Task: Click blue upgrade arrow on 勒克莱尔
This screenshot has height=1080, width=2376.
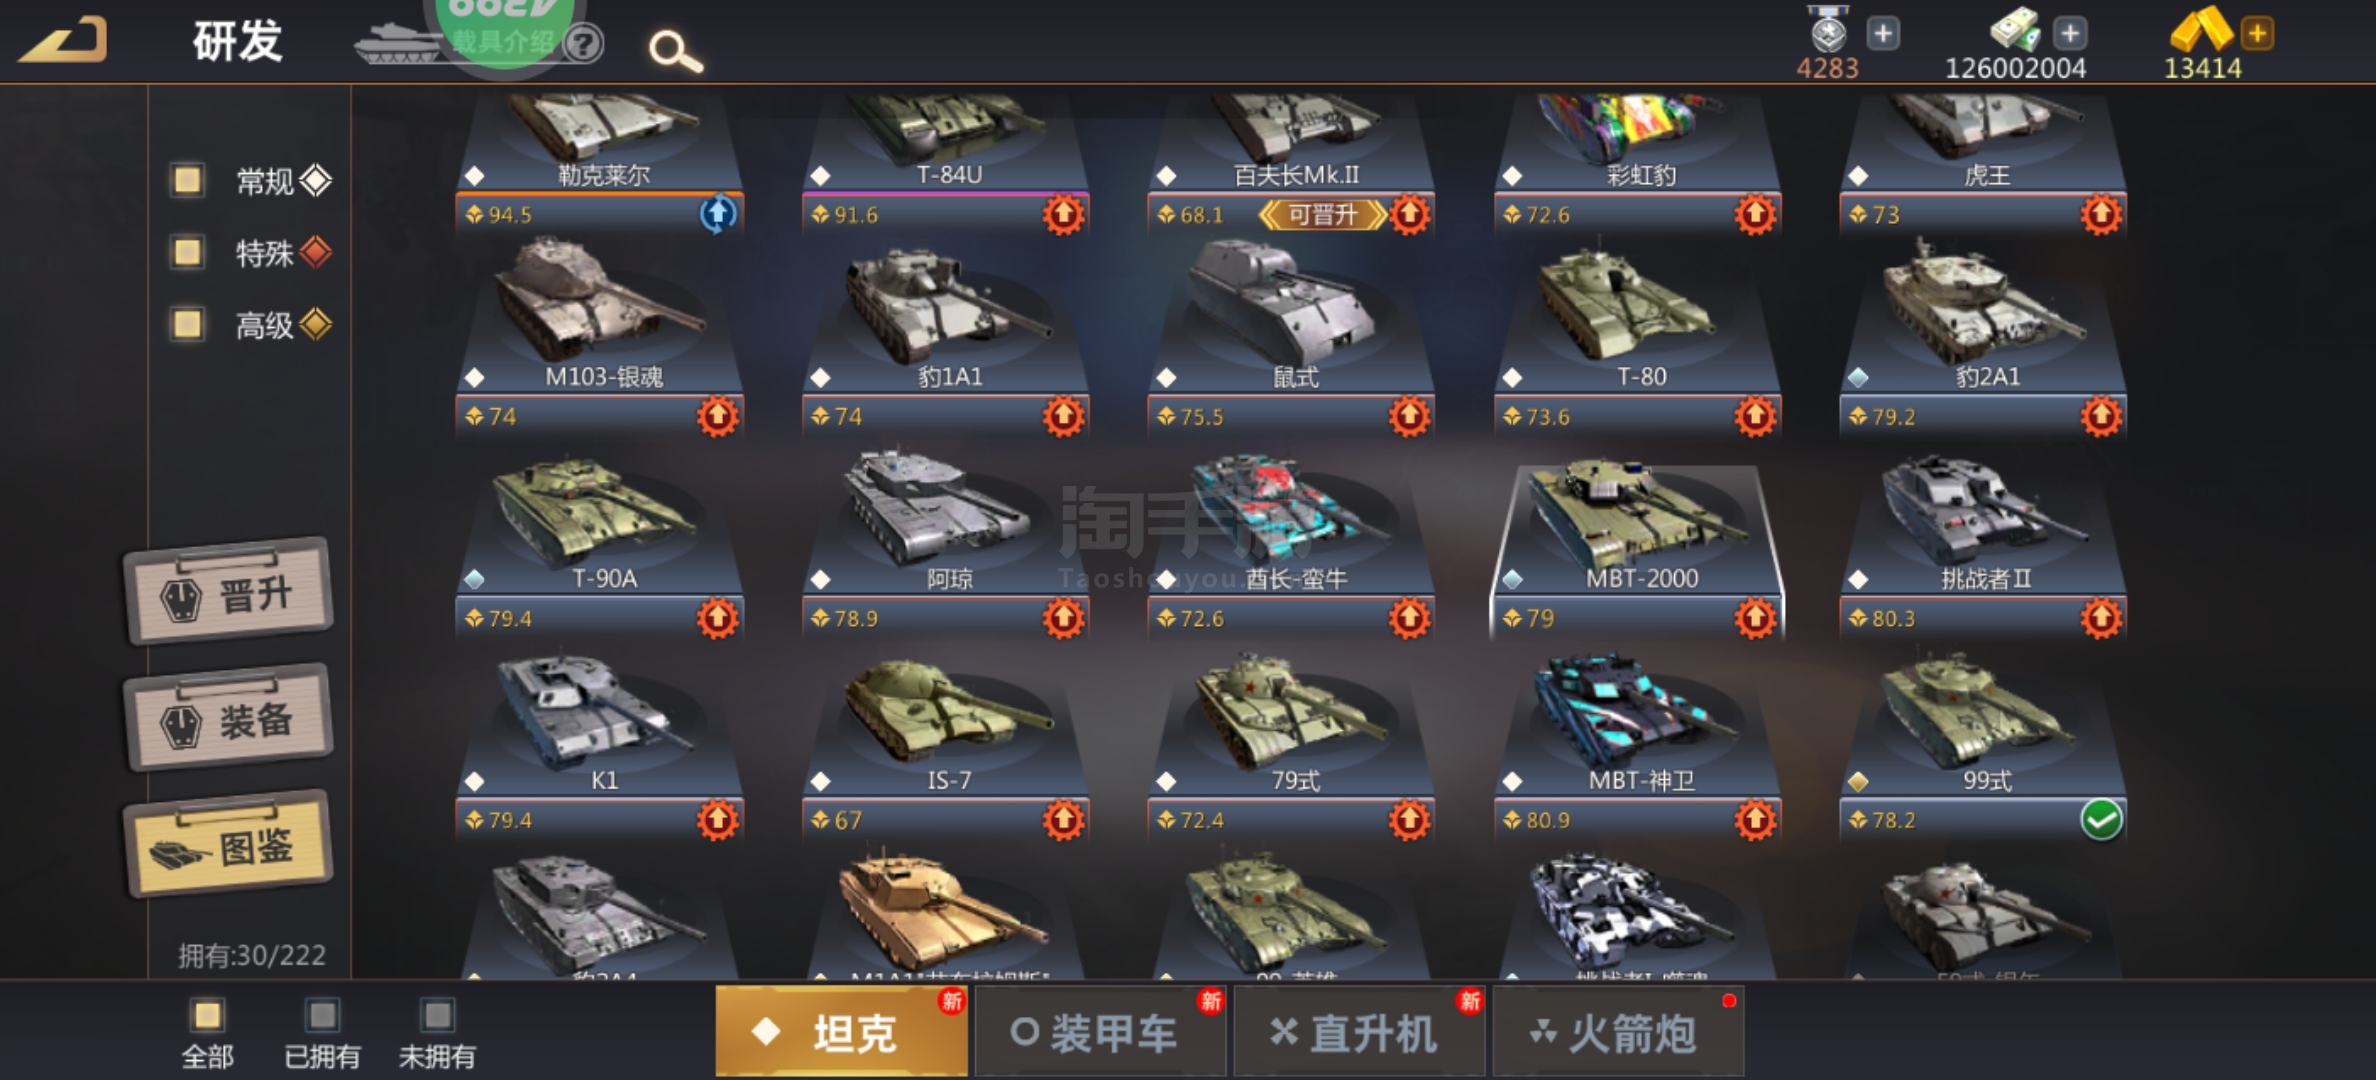Action: tap(718, 214)
